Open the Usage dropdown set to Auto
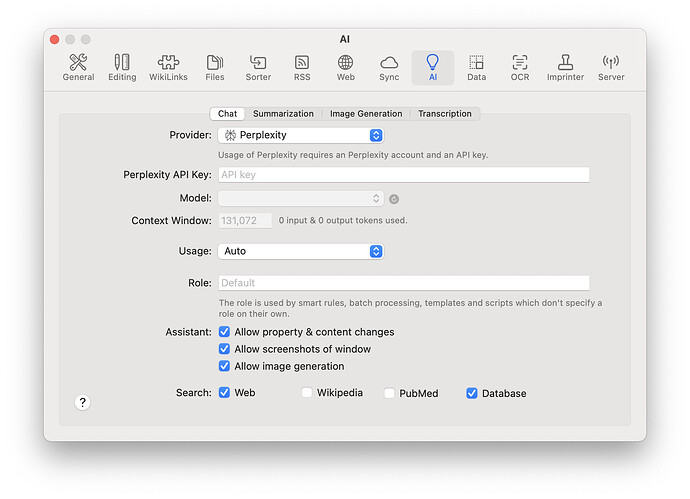This screenshot has height=499, width=690. point(301,251)
